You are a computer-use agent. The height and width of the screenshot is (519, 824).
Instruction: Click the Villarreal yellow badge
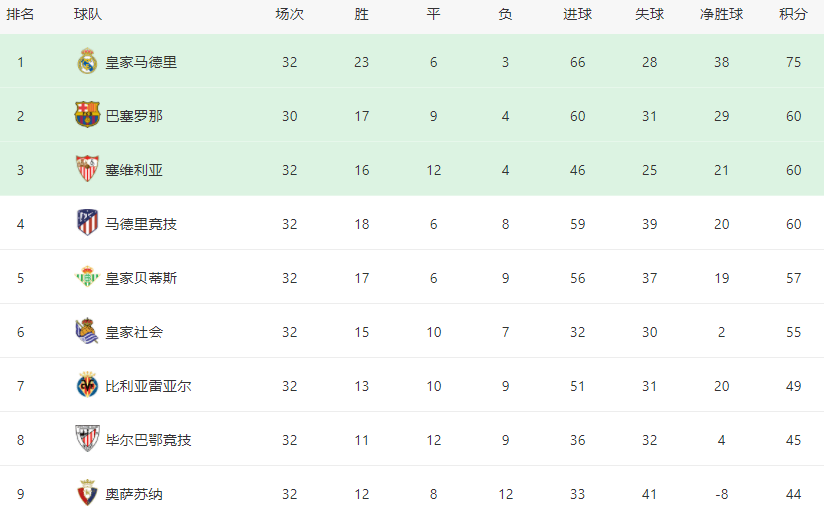point(87,385)
